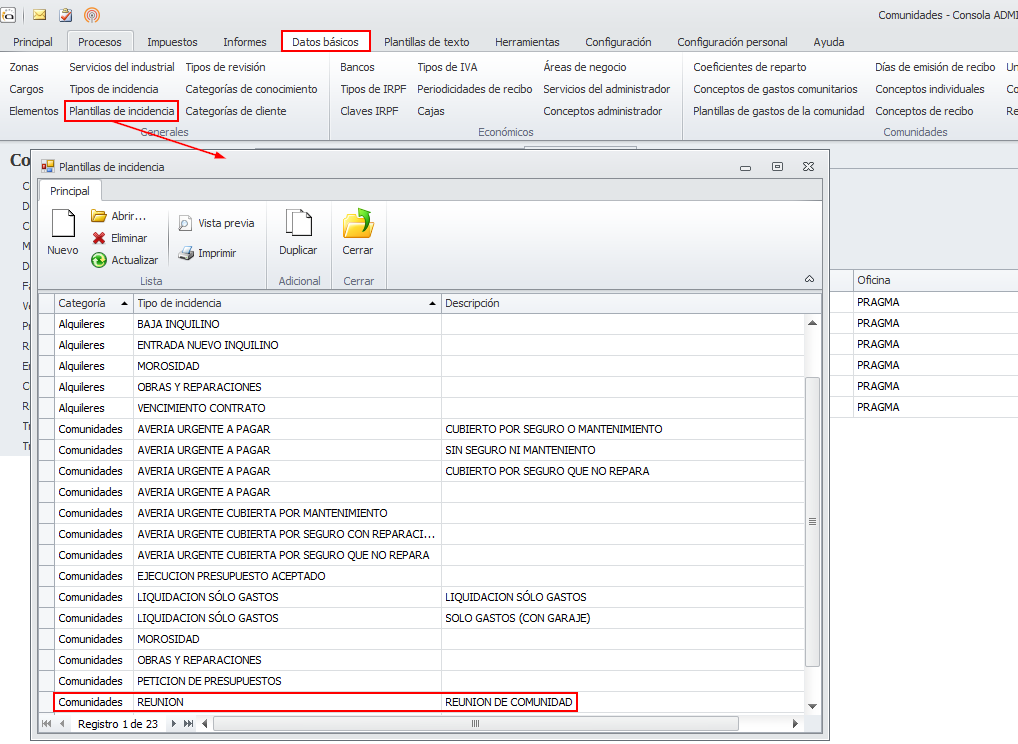1018x744 pixels.
Task: Open Áreas de negocio
Action: point(585,67)
